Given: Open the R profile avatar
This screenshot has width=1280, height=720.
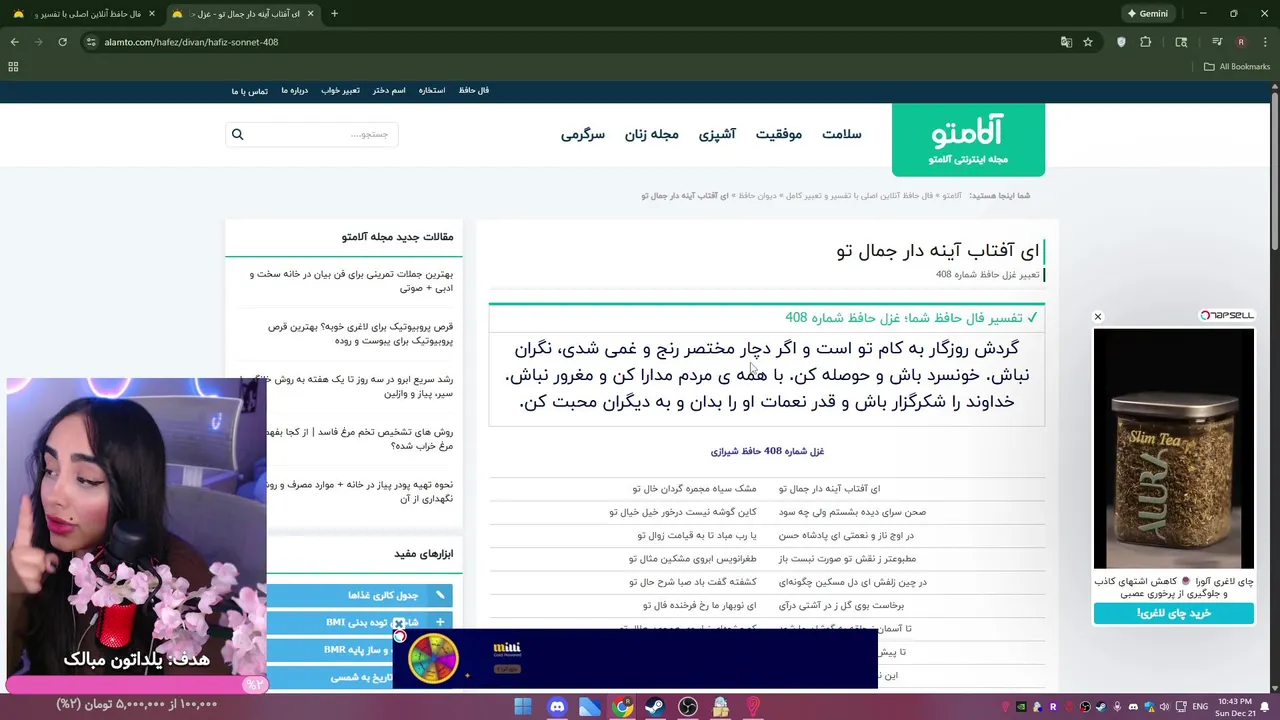Looking at the screenshot, I should (x=1241, y=42).
